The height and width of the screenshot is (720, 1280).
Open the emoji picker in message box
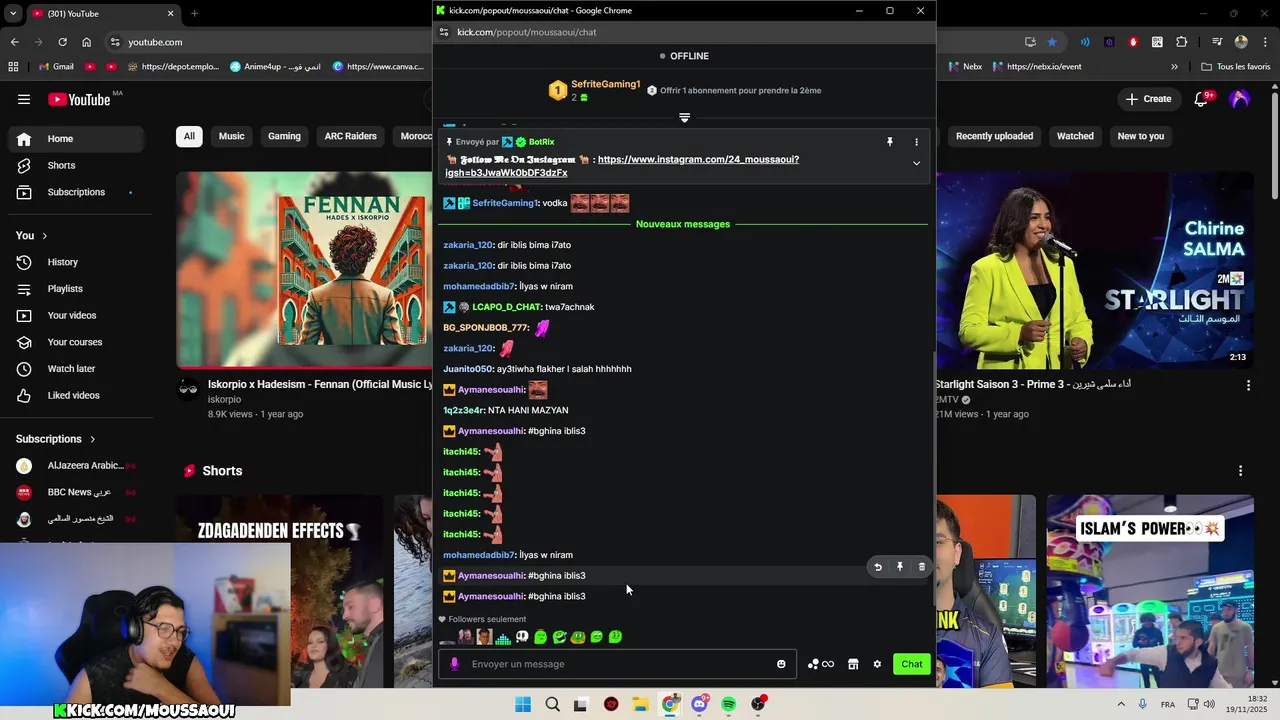coord(781,664)
